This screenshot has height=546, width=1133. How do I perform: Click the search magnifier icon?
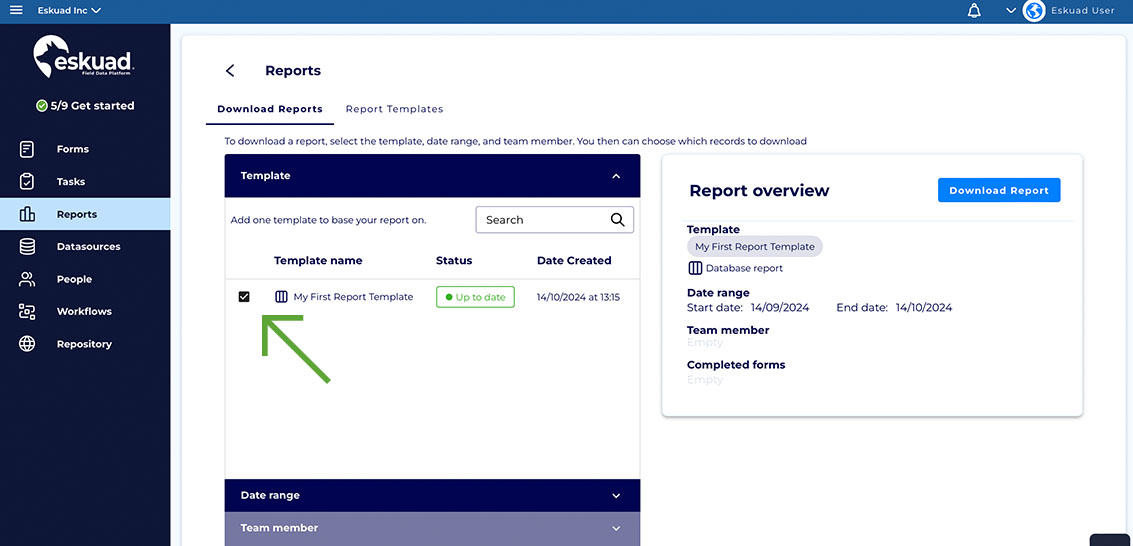pyautogui.click(x=618, y=220)
